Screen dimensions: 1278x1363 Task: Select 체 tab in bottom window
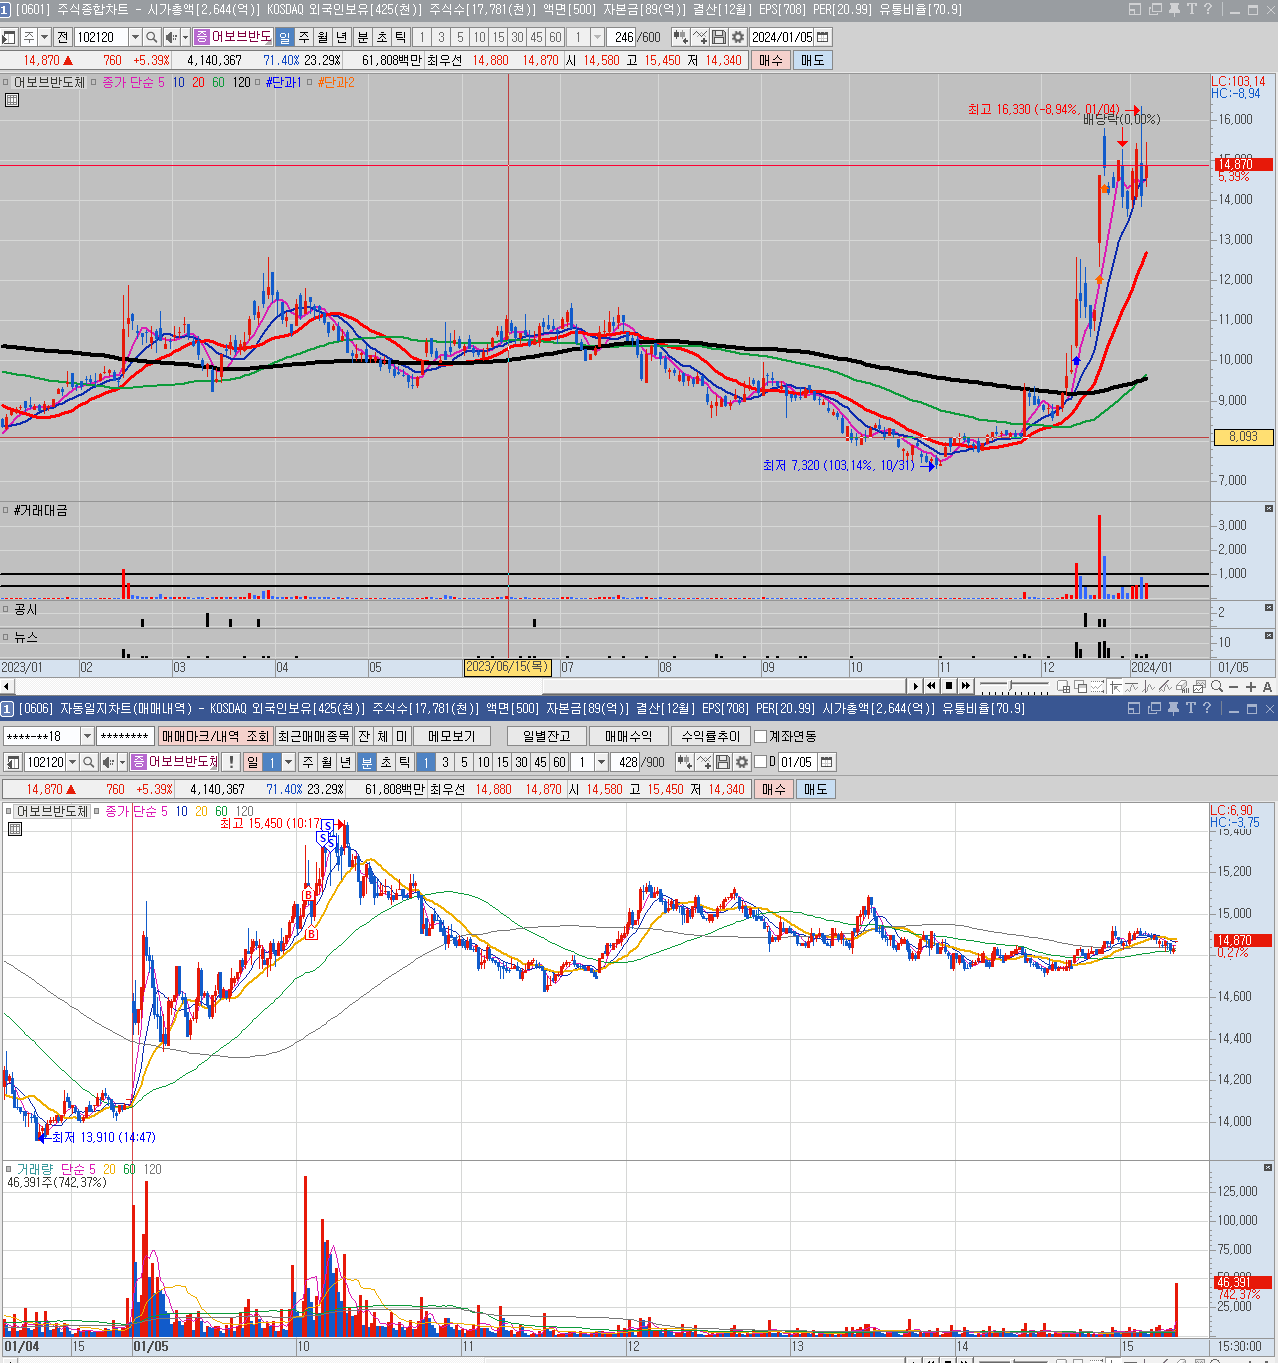click(382, 736)
